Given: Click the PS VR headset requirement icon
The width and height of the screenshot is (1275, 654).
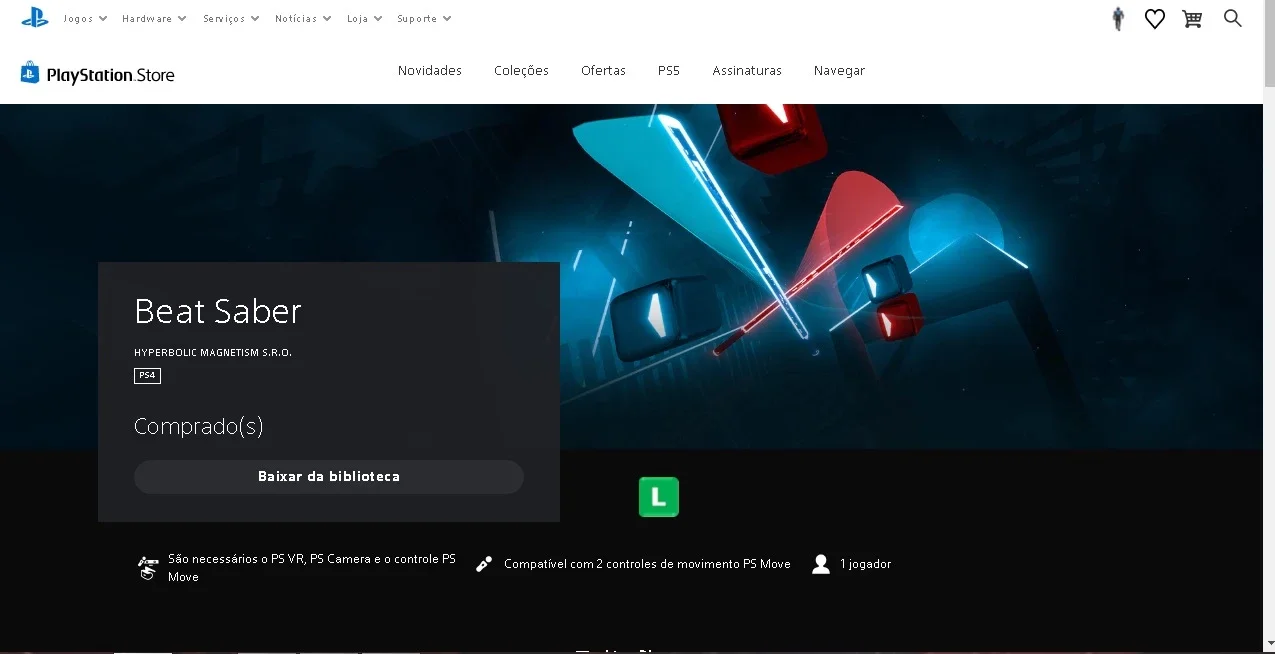Looking at the screenshot, I should pyautogui.click(x=148, y=568).
